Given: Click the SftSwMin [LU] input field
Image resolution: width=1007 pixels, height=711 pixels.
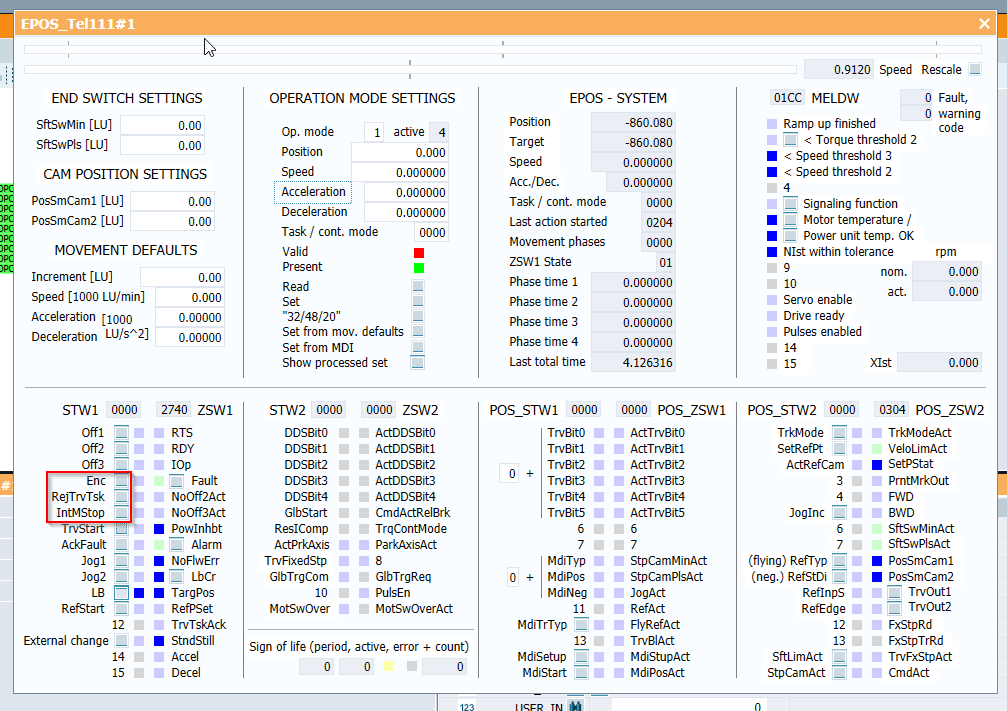Looking at the screenshot, I should (x=162, y=126).
